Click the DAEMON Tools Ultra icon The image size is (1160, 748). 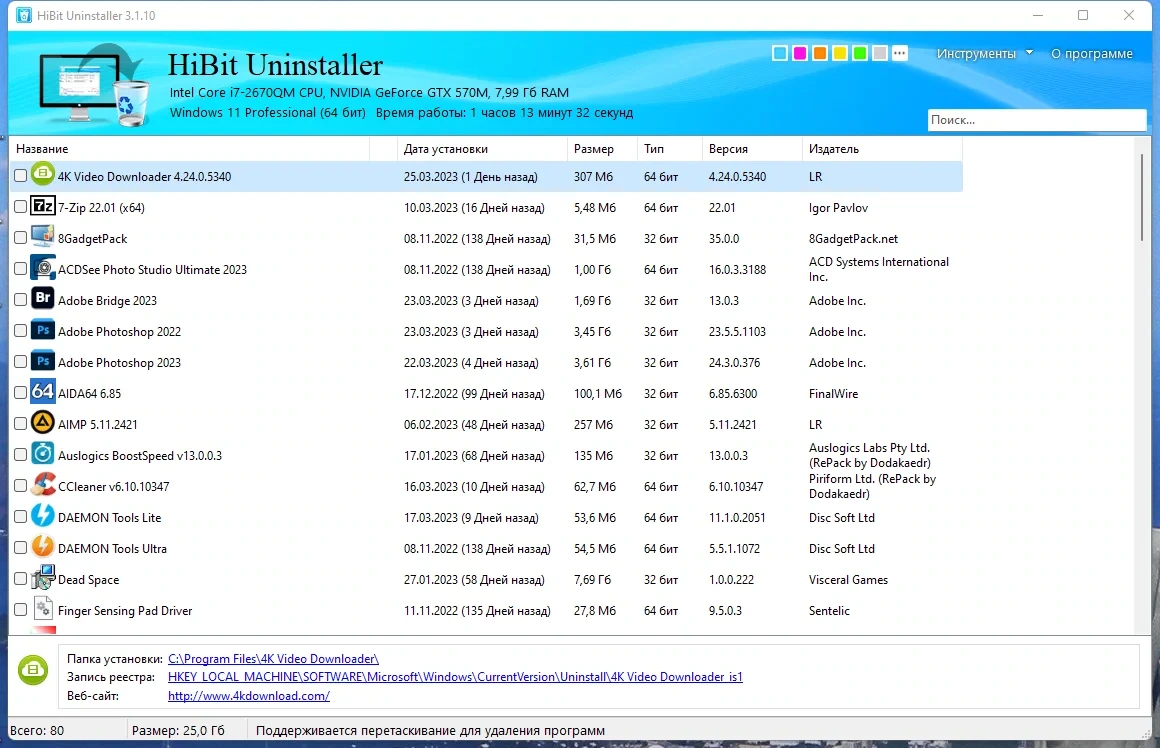click(43, 547)
